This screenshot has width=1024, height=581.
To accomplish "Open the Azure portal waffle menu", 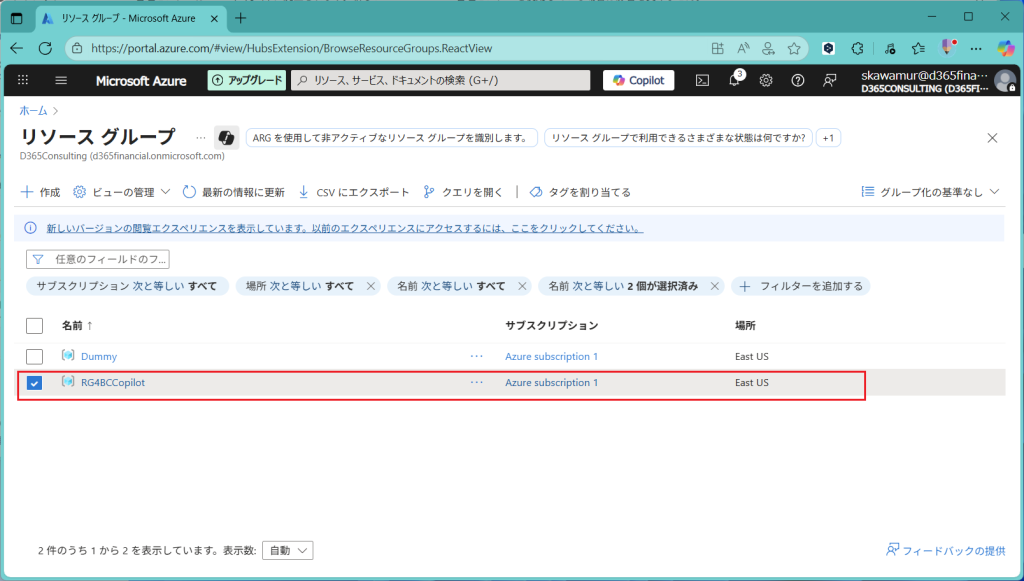I will click(x=23, y=80).
